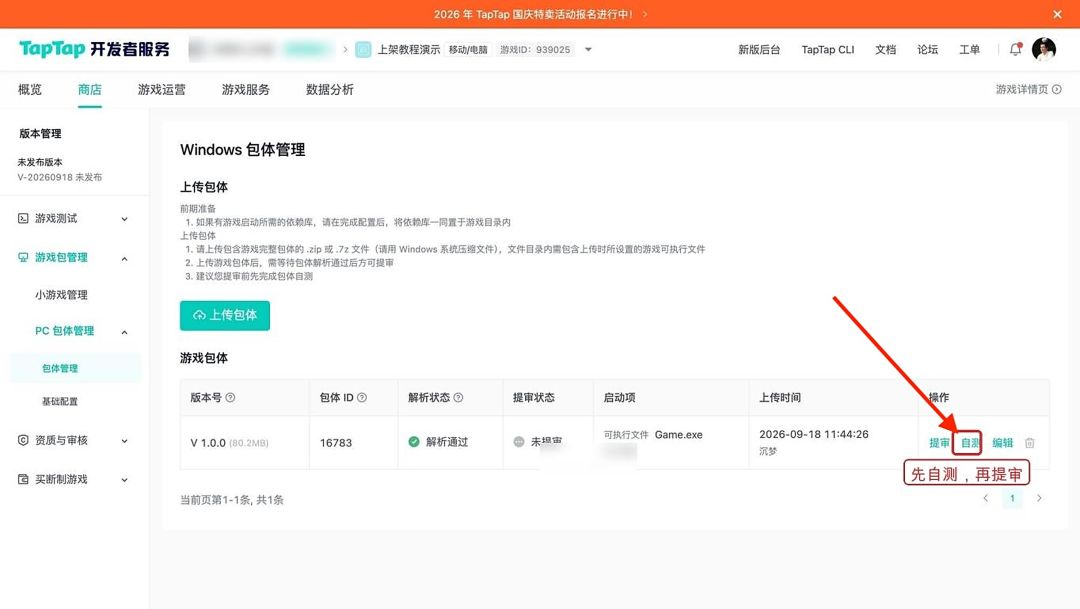
Task: Select page 1 in pagination
Action: [x=1012, y=498]
